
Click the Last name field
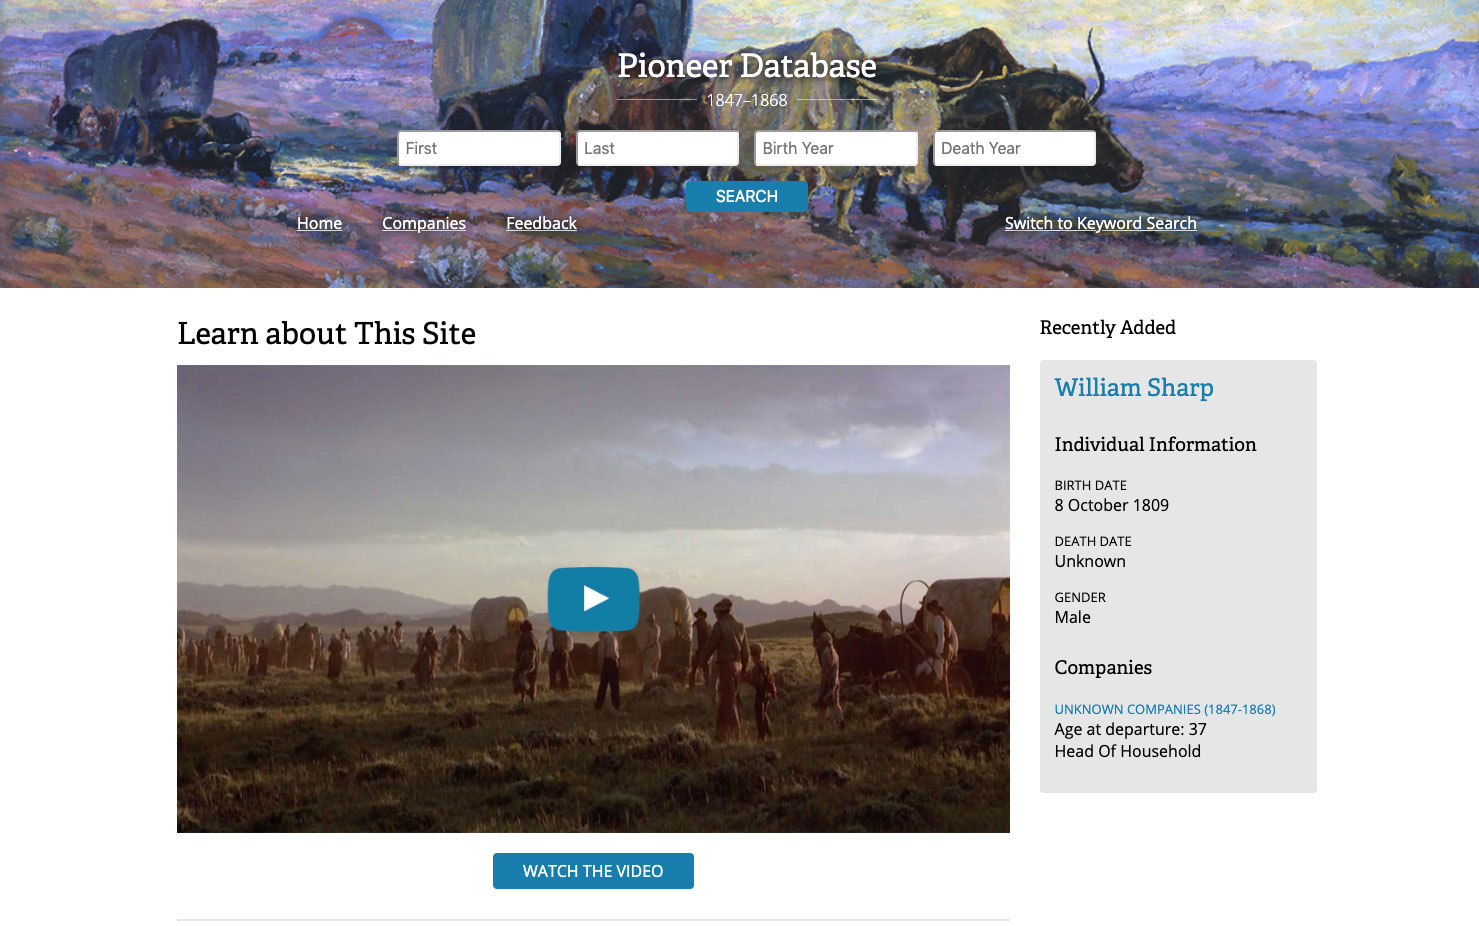[x=658, y=148]
